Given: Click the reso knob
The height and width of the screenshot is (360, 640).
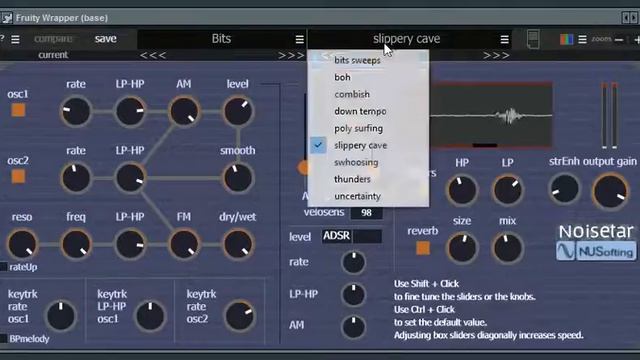Looking at the screenshot, I should [x=22, y=244].
